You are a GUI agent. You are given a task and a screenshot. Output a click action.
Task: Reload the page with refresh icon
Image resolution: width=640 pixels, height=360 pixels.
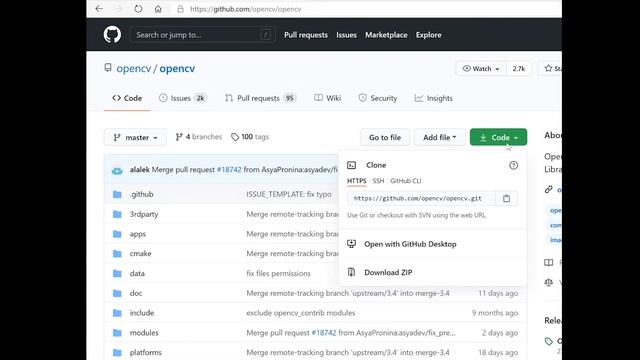click(138, 9)
